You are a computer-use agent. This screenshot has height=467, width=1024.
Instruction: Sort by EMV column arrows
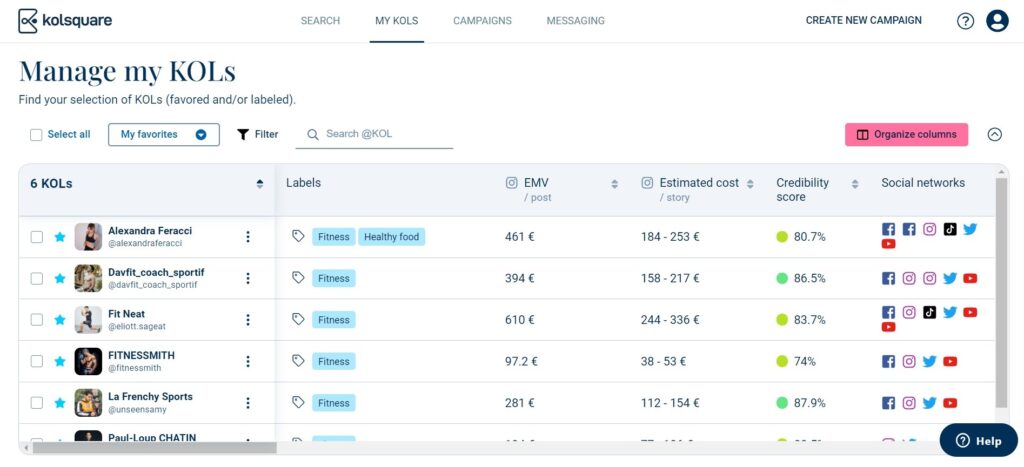pyautogui.click(x=614, y=184)
